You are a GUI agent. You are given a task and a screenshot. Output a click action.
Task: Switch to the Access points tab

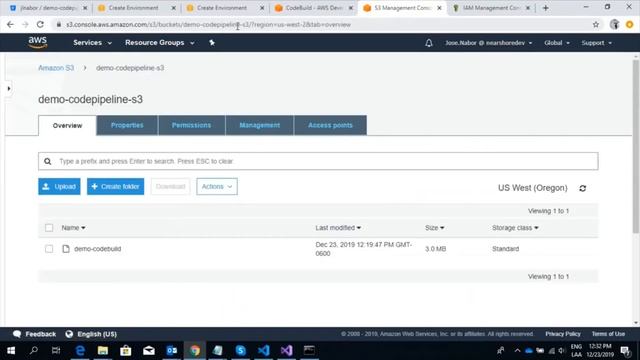coord(330,125)
